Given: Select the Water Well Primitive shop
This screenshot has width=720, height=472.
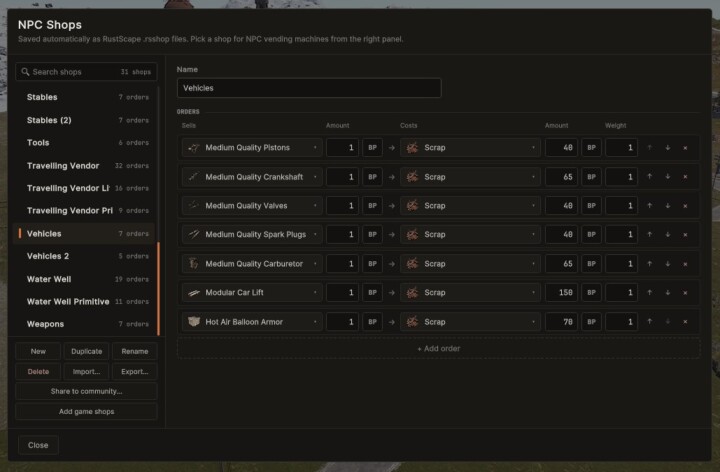Looking at the screenshot, I should 85,302.
